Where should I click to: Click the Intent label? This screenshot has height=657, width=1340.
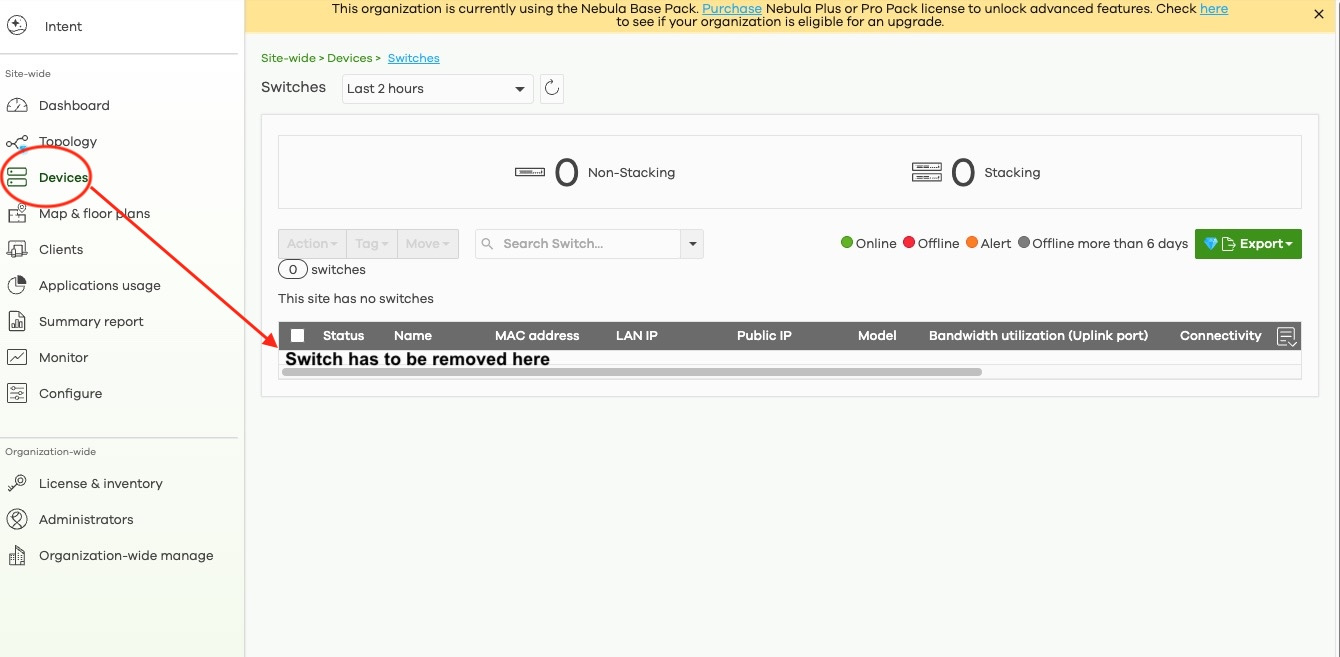click(x=64, y=26)
